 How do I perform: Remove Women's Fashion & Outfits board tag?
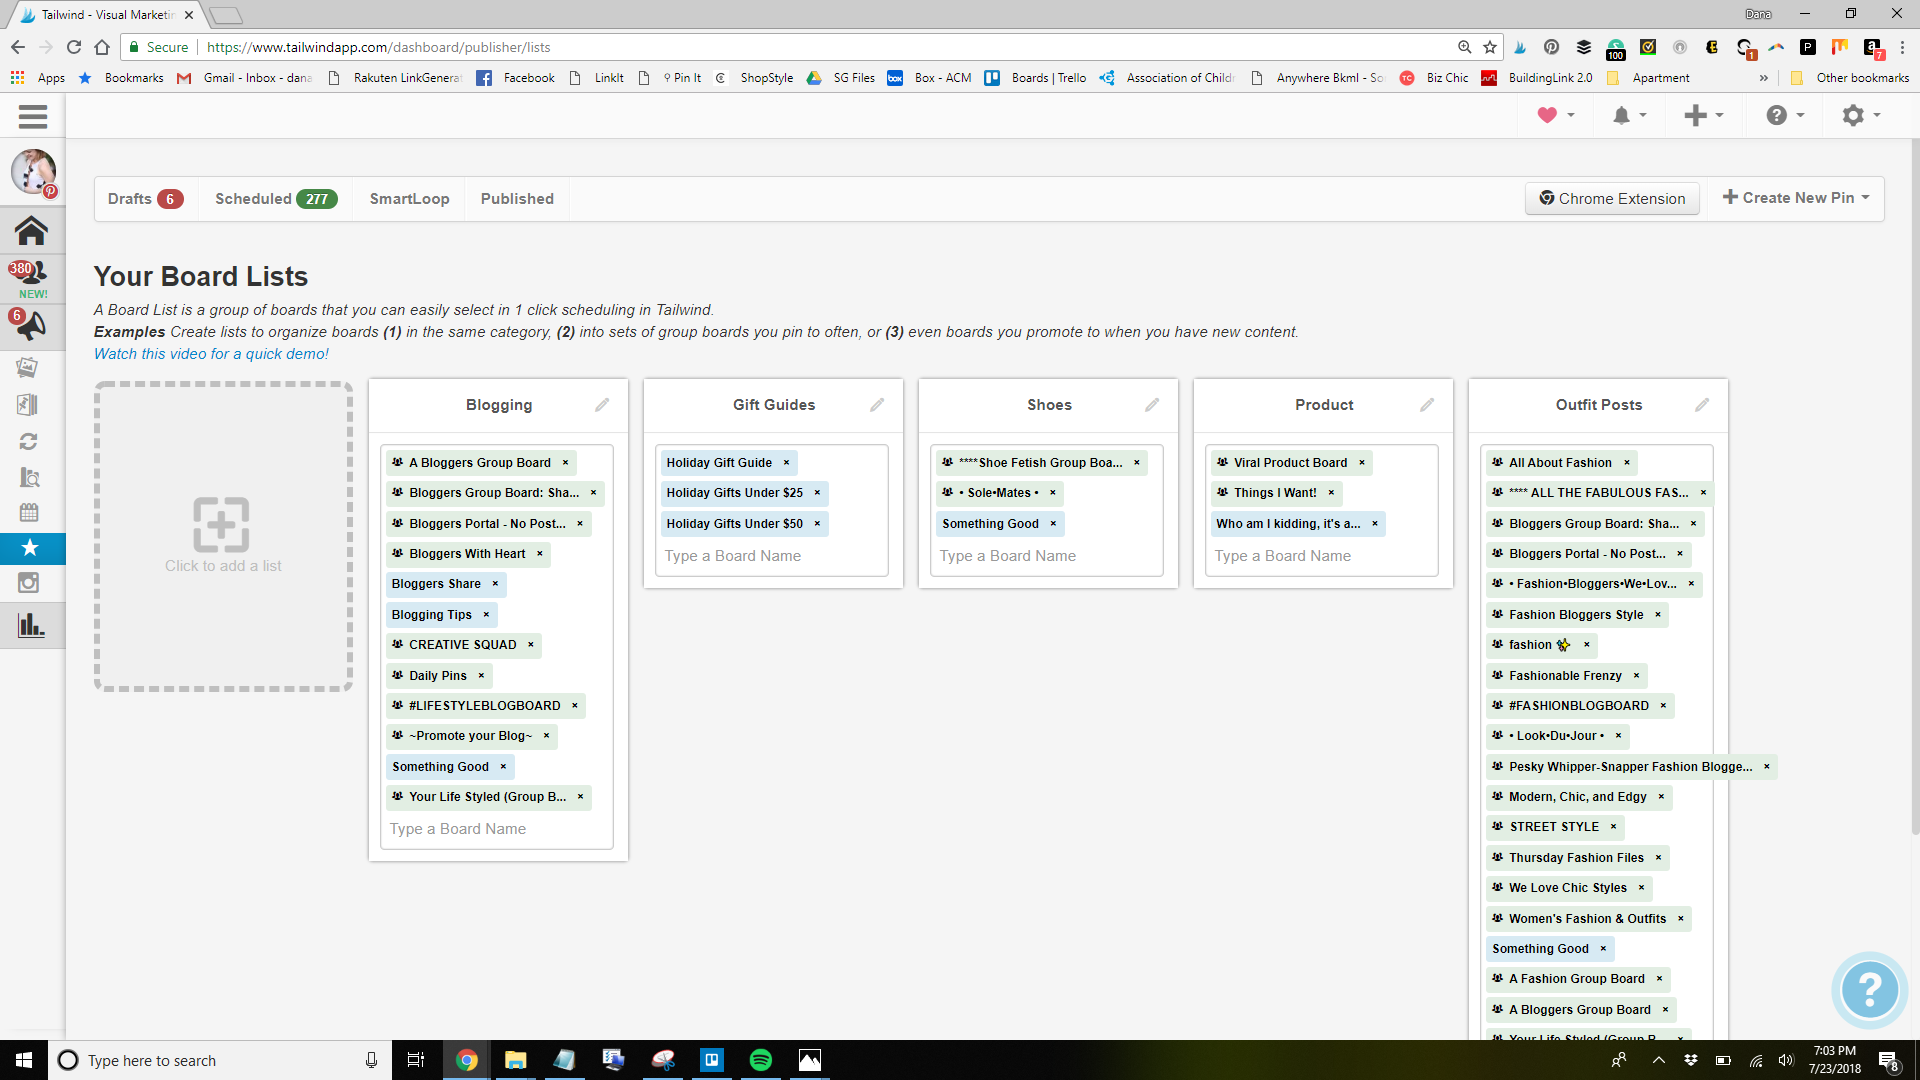[1681, 919]
